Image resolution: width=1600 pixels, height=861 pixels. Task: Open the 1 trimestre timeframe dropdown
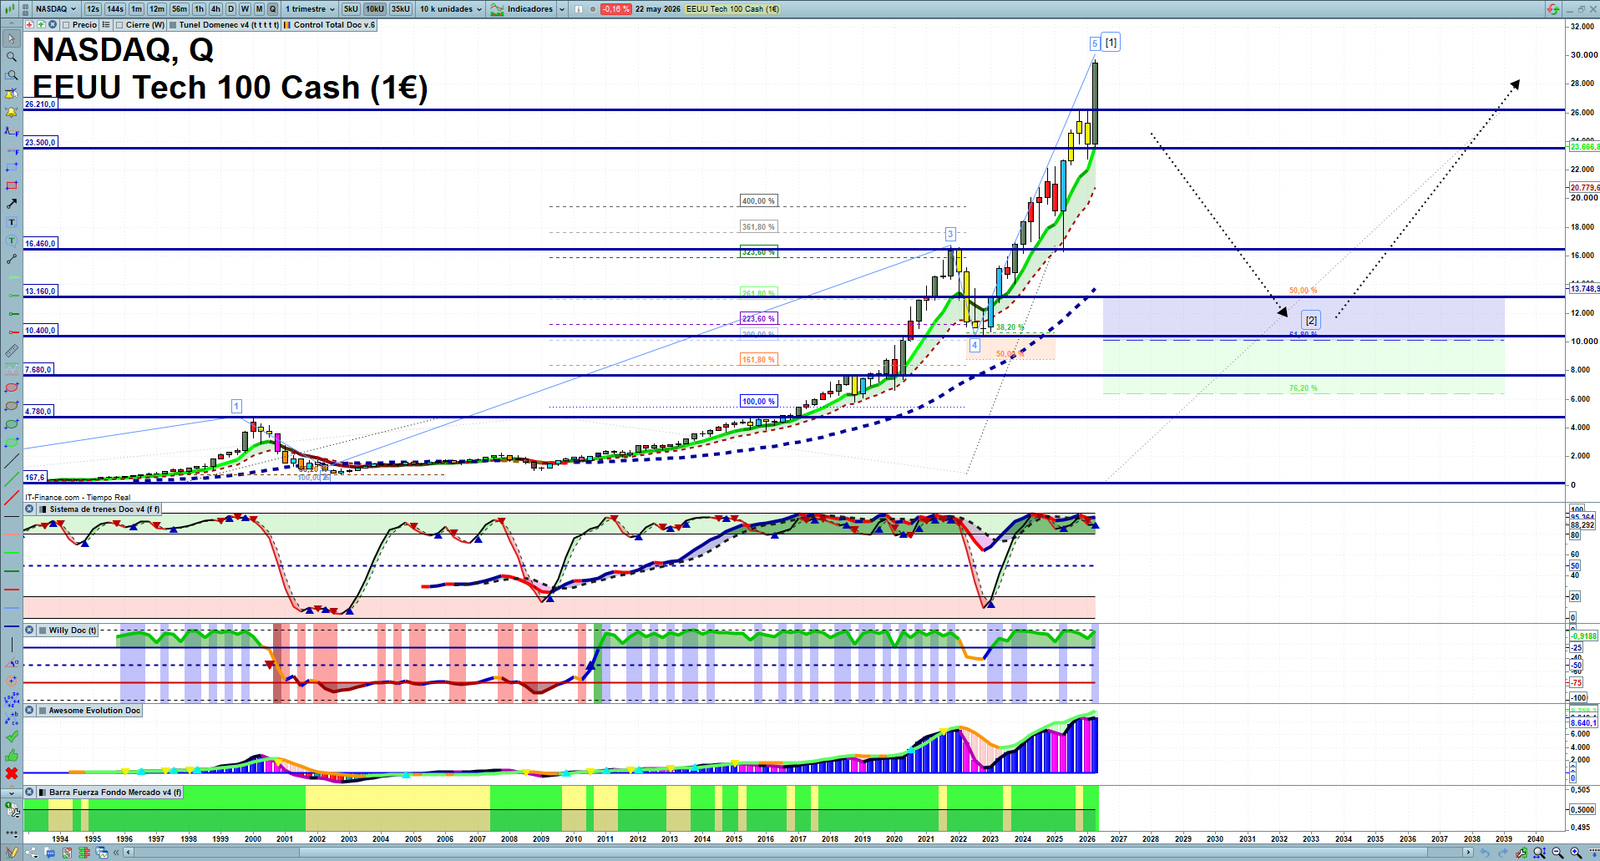click(x=311, y=9)
